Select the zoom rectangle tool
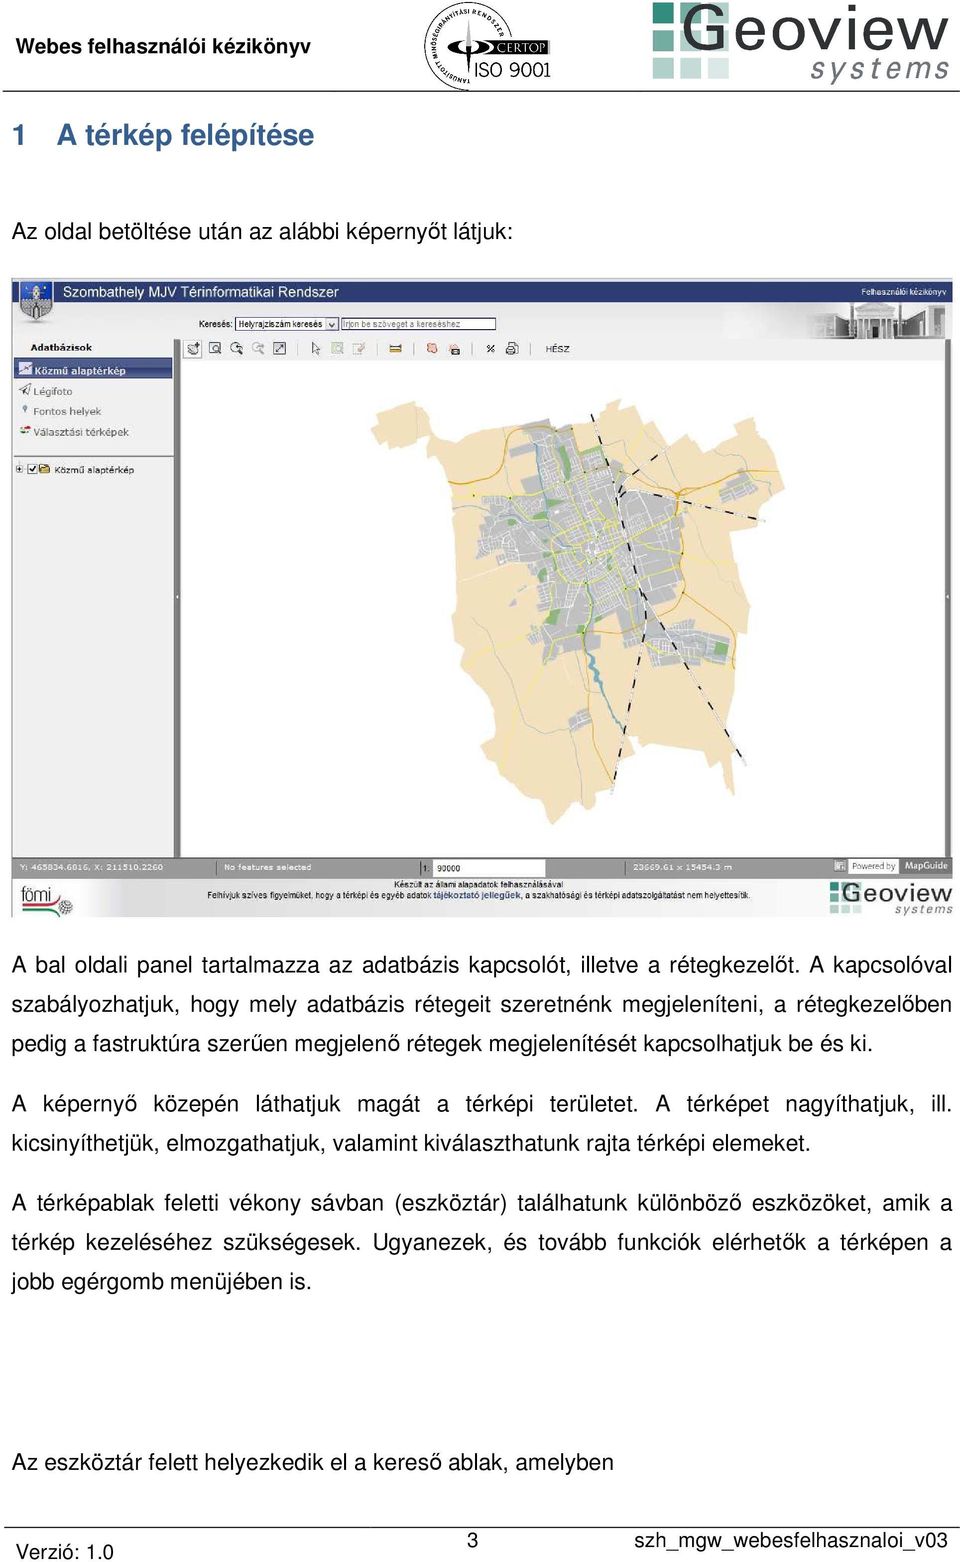Screen dimensions: 960x1562 pos(215,349)
